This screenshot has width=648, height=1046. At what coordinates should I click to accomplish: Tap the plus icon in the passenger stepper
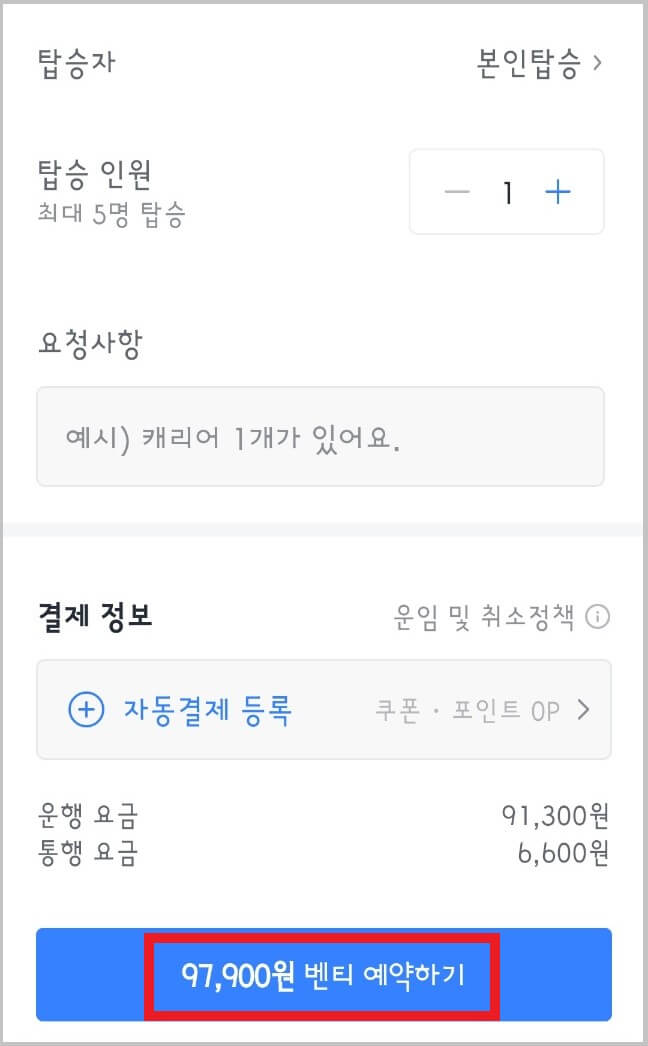558,191
